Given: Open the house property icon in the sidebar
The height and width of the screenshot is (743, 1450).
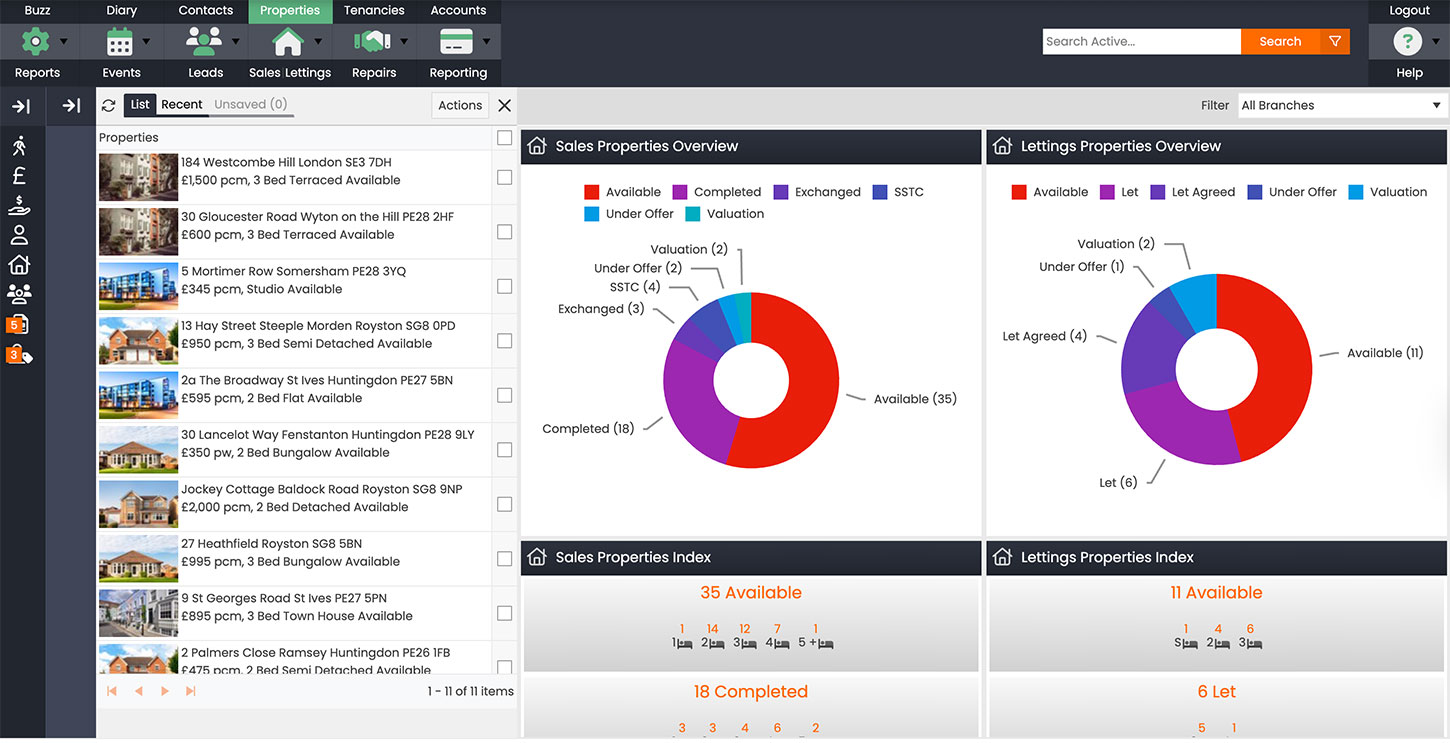Looking at the screenshot, I should point(20,265).
